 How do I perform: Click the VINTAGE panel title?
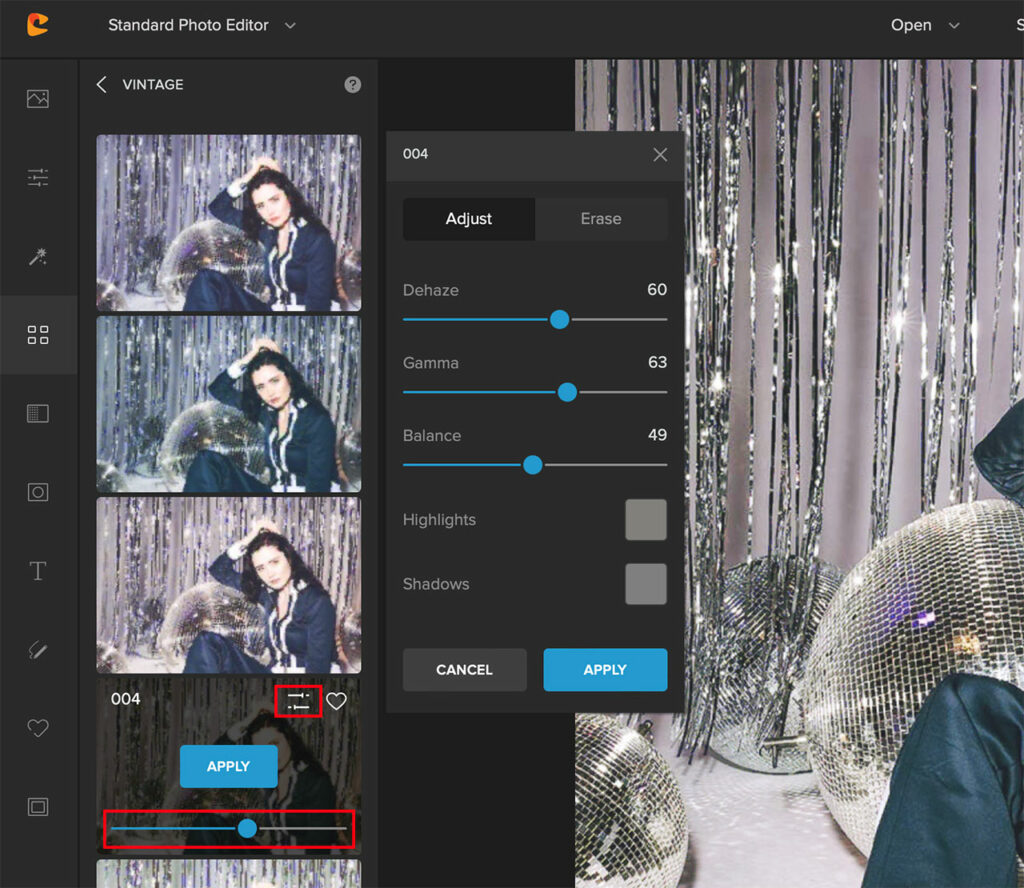pyautogui.click(x=153, y=84)
